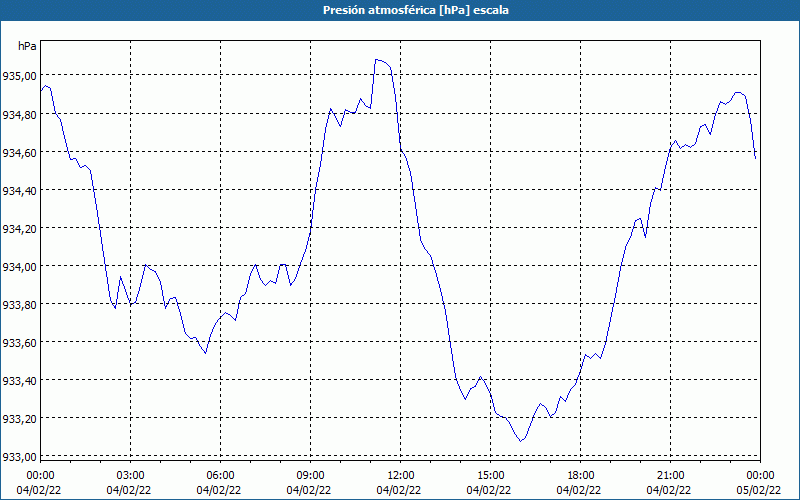Image resolution: width=800 pixels, height=500 pixels.
Task: Click the 04/02/22 date under 15:00
Action: 489,490
